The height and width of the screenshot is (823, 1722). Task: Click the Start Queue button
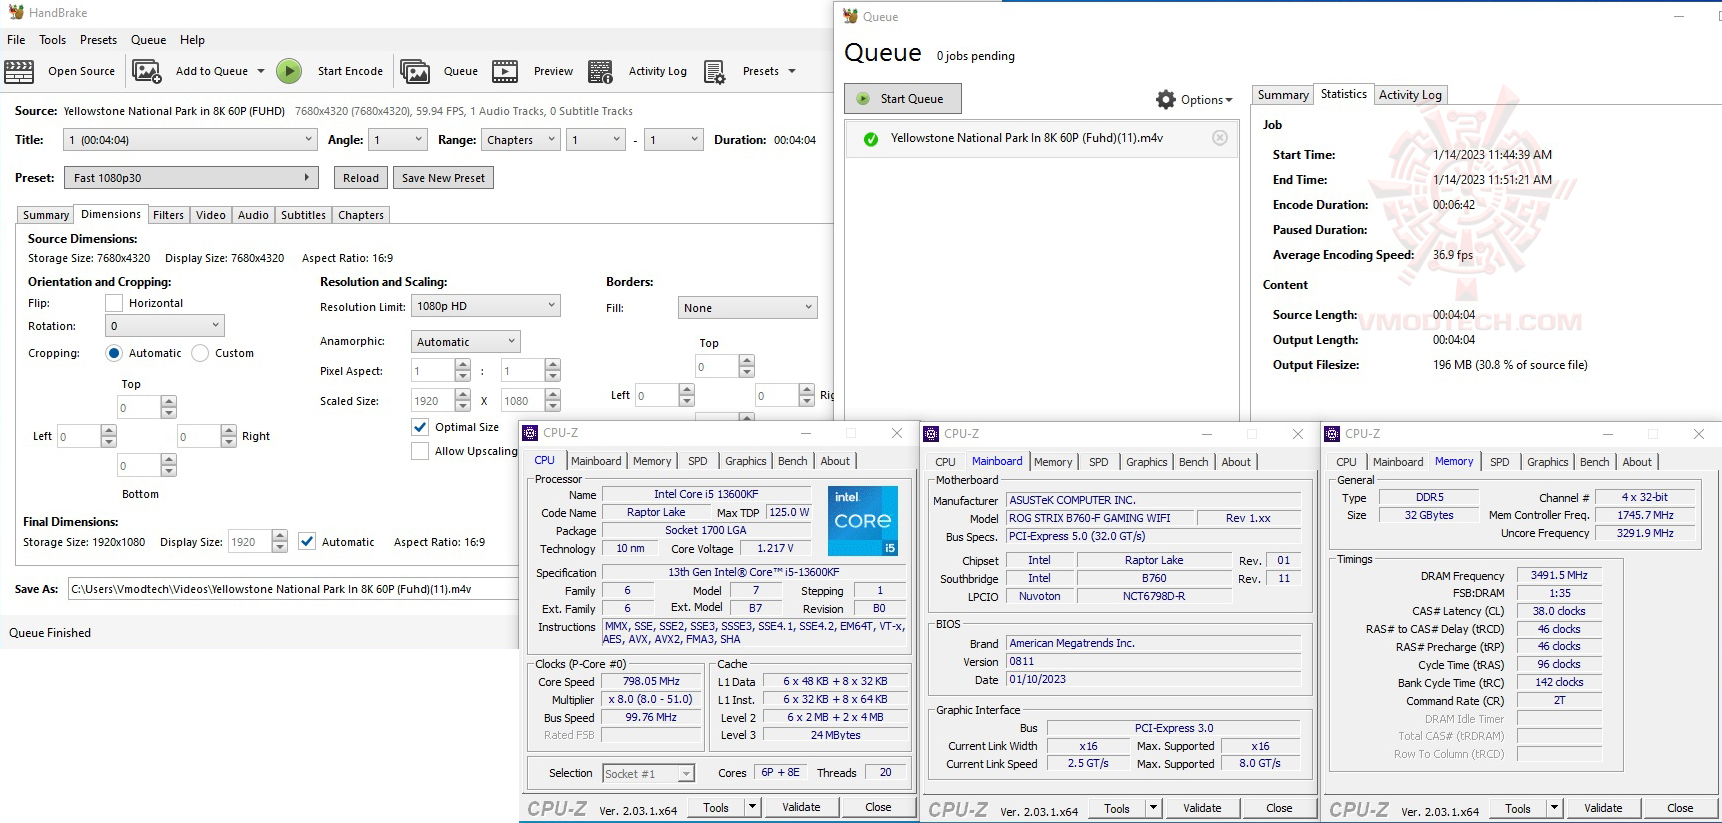tap(903, 99)
